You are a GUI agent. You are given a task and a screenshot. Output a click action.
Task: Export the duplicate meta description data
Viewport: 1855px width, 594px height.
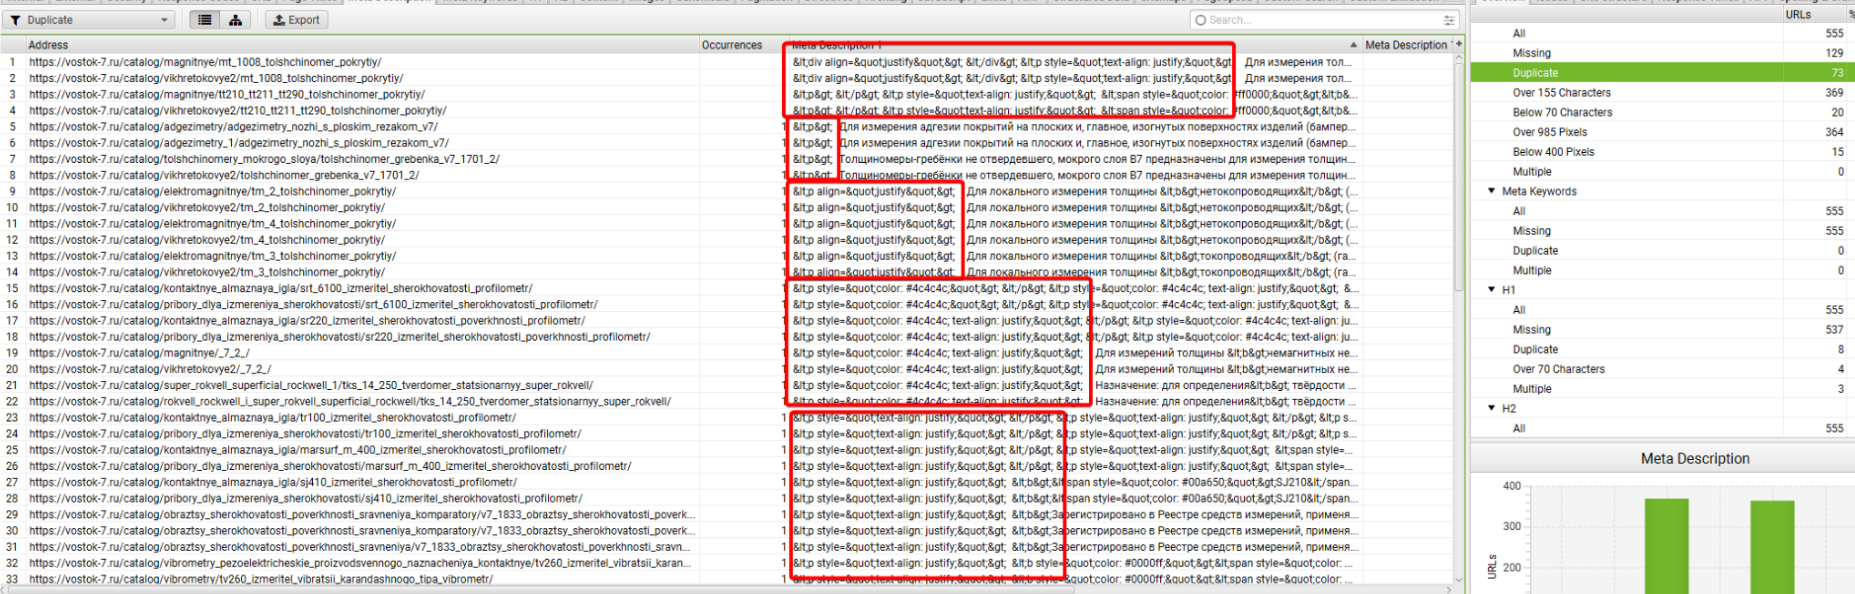pyautogui.click(x=296, y=20)
